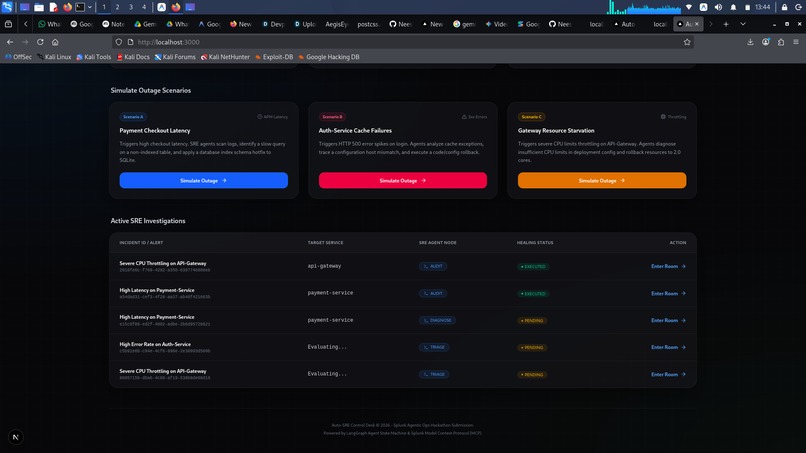This screenshot has width=806, height=453.
Task: Enter Room for the payment-service EXECUTED incident
Action: pyautogui.click(x=668, y=293)
